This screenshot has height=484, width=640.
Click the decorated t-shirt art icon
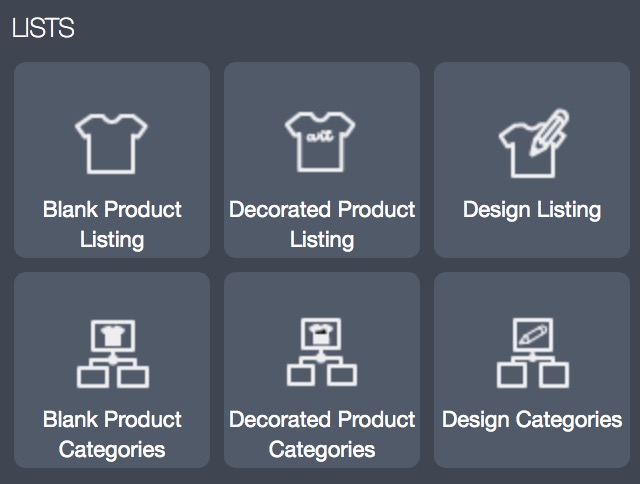pyautogui.click(x=320, y=142)
